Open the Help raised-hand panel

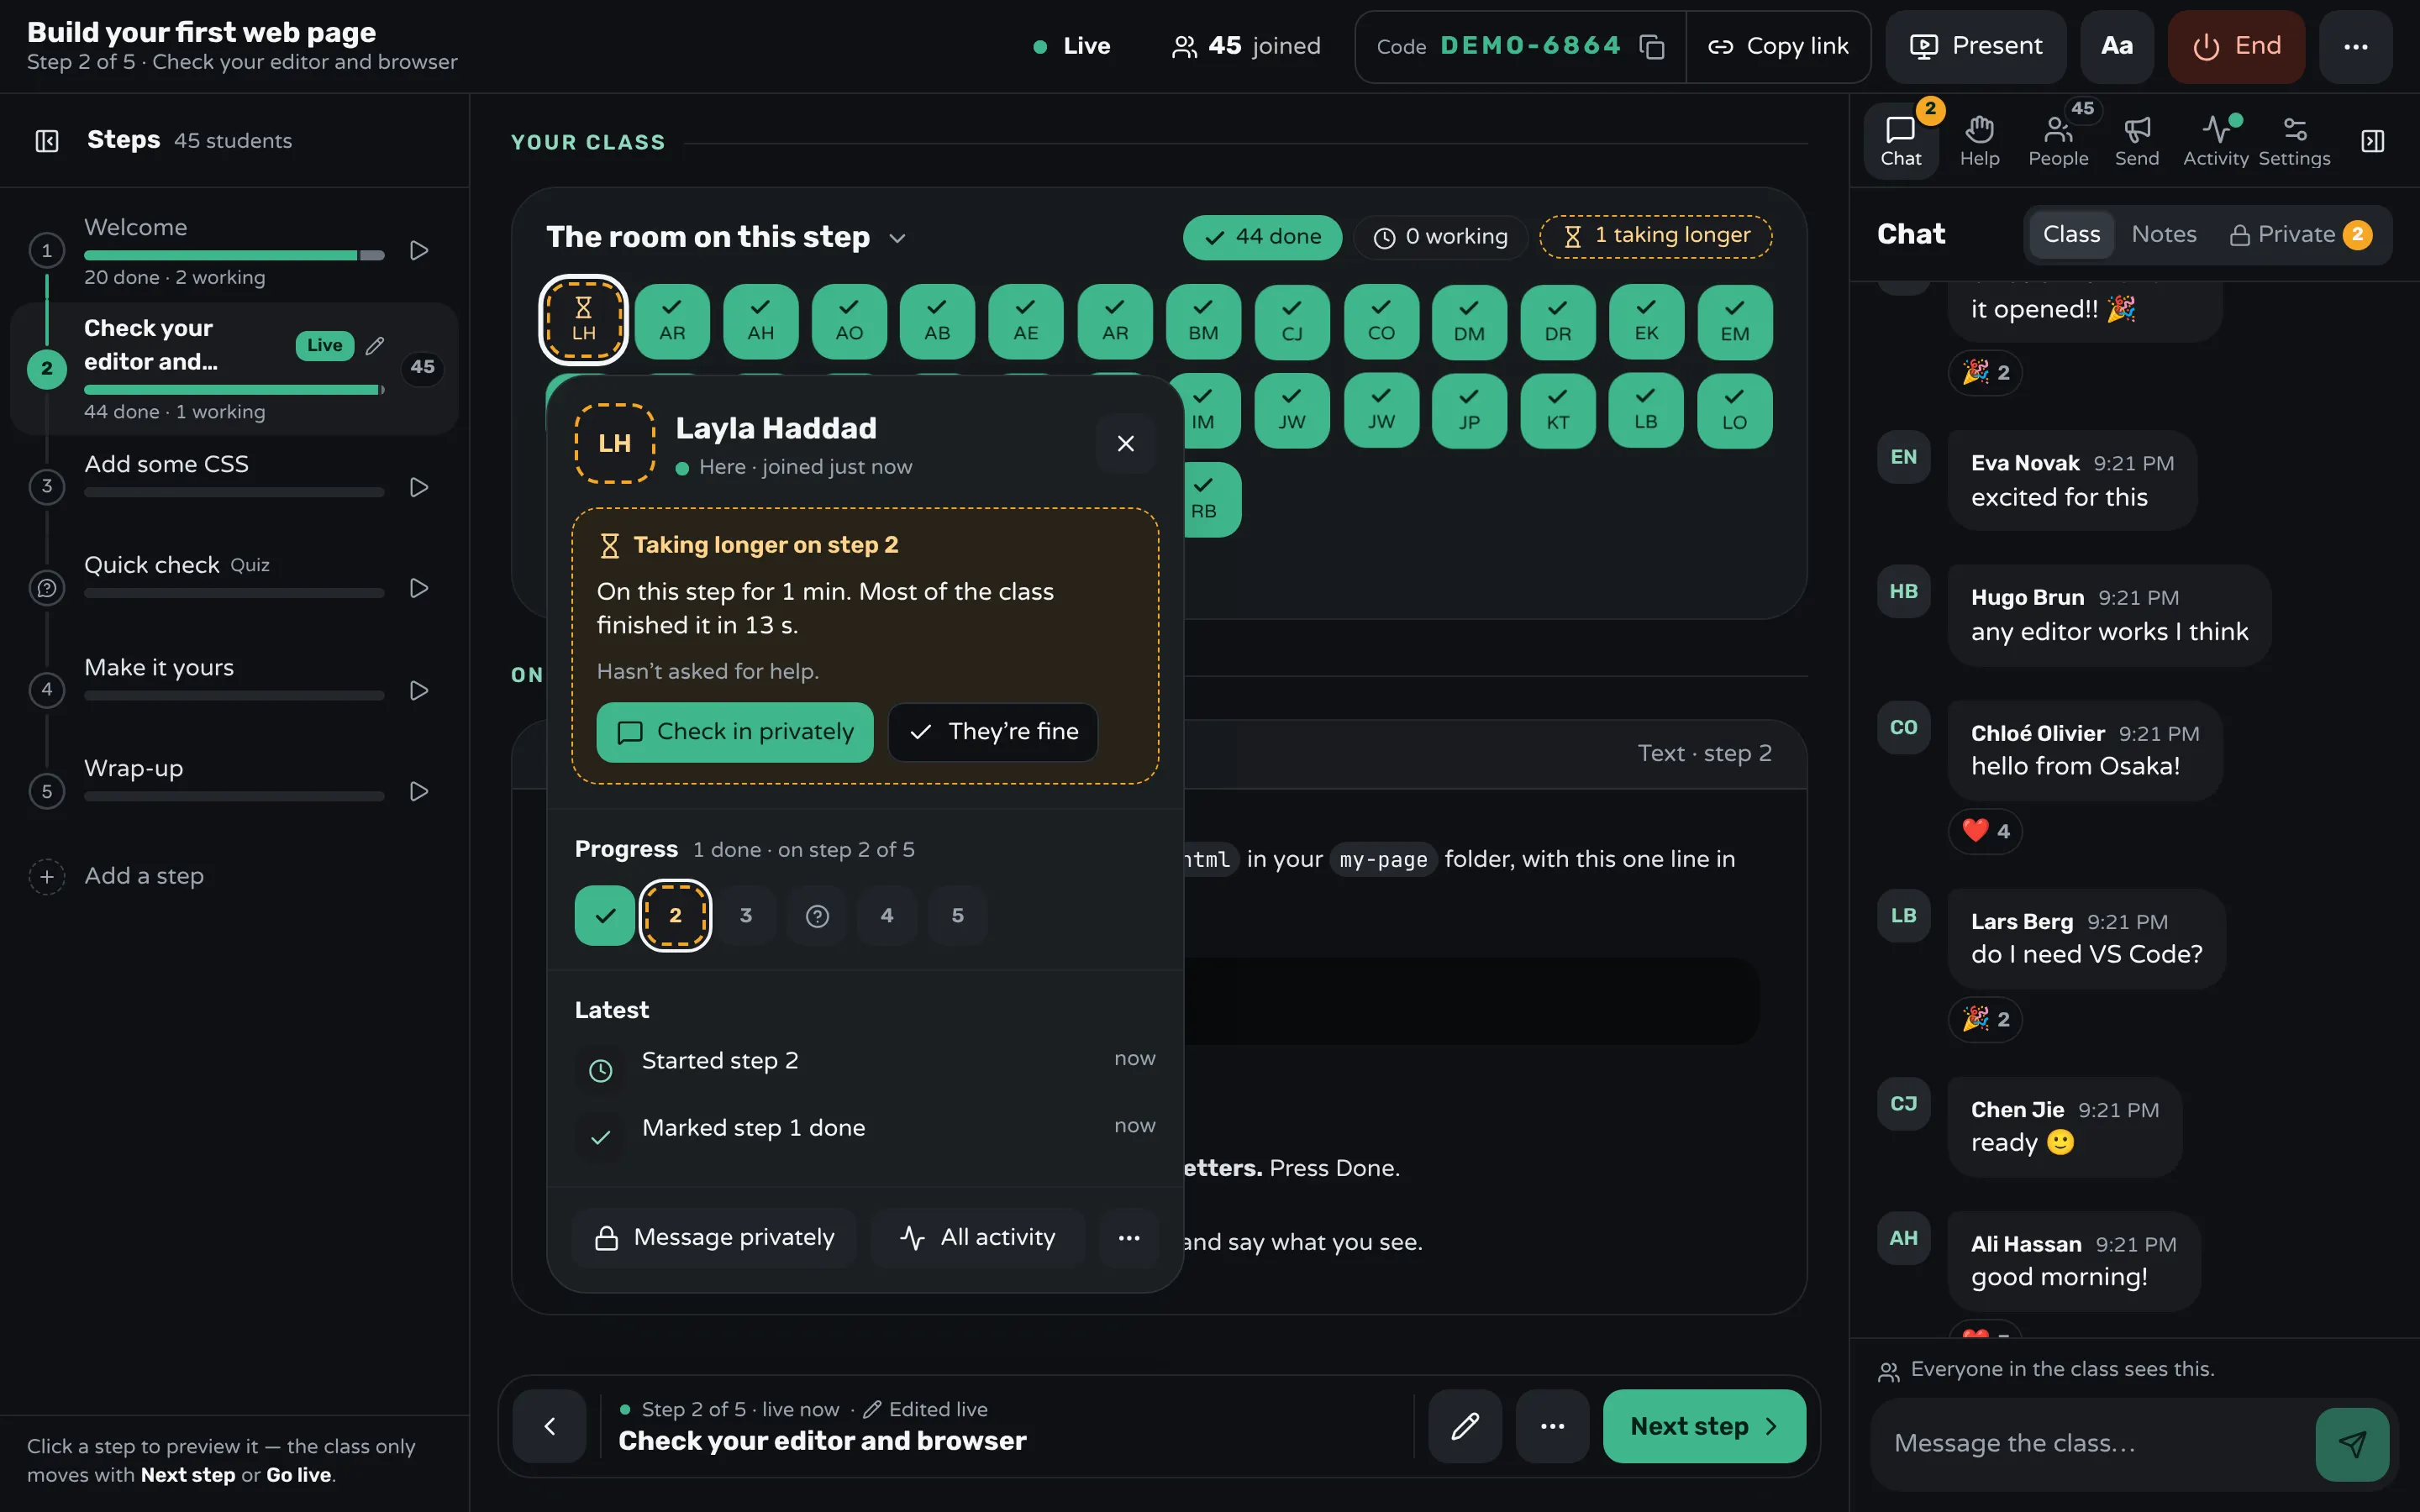1979,141
